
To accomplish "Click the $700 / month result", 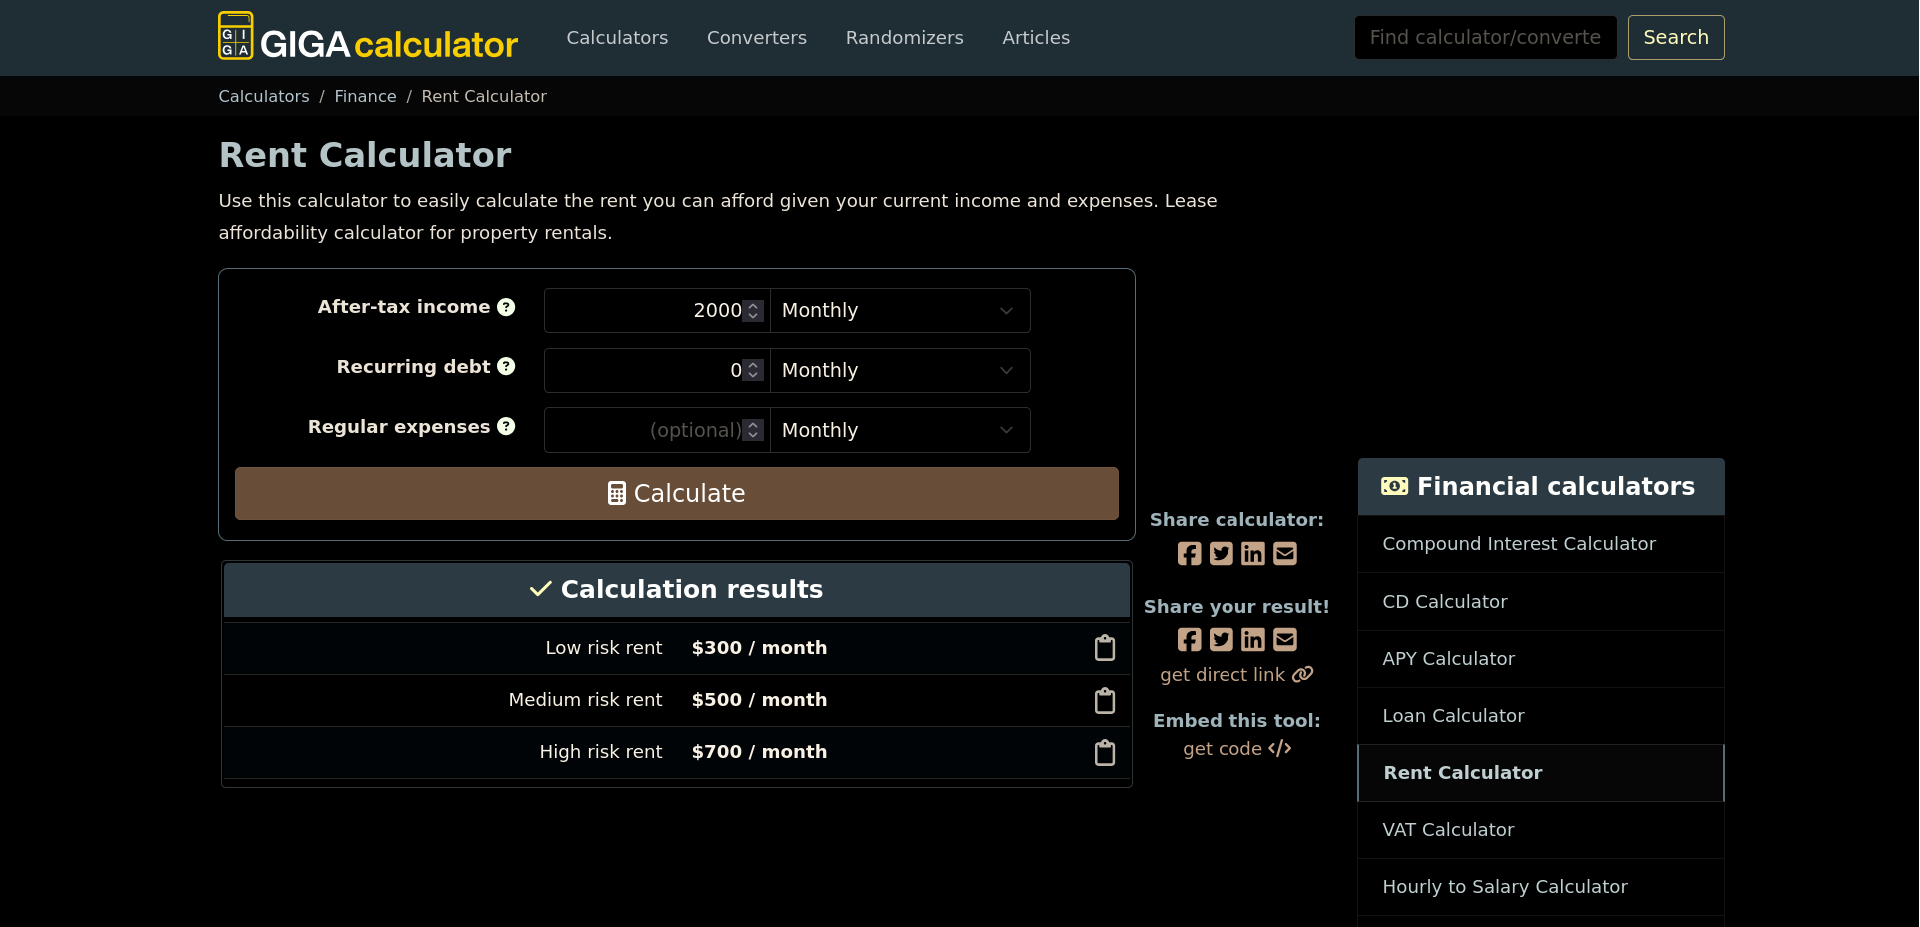I will (759, 752).
